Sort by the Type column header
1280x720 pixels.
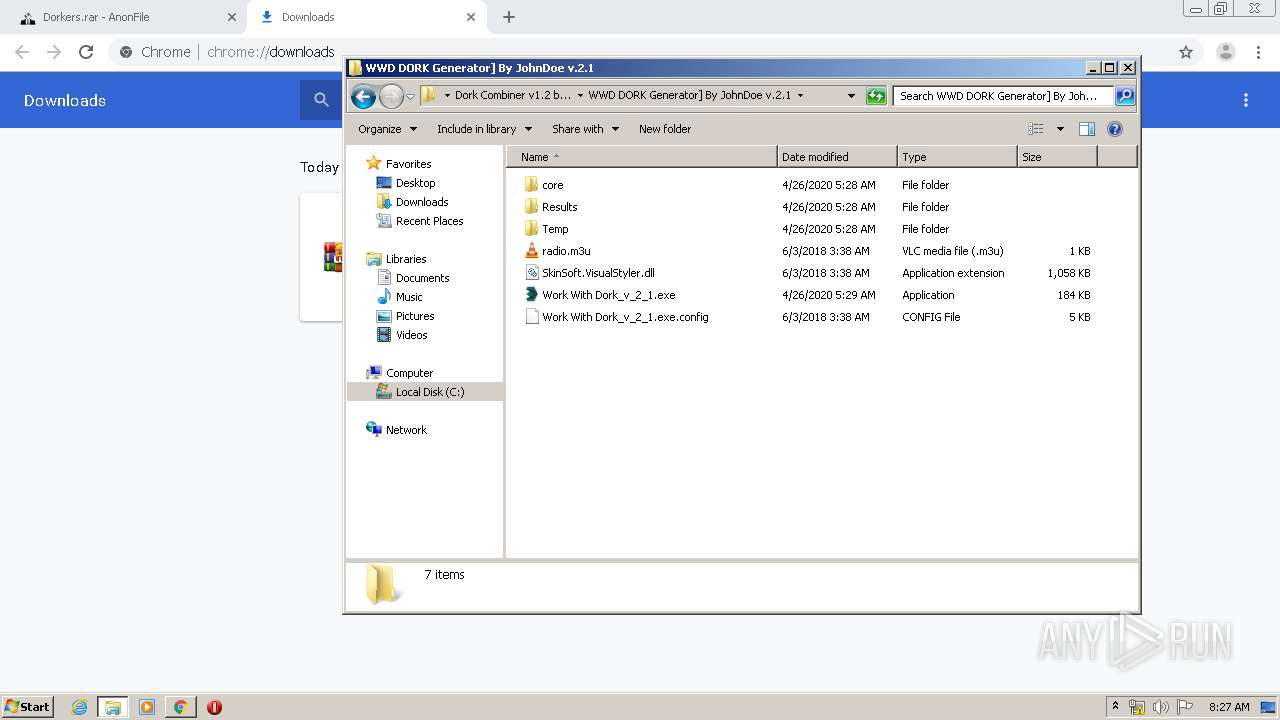coord(957,157)
